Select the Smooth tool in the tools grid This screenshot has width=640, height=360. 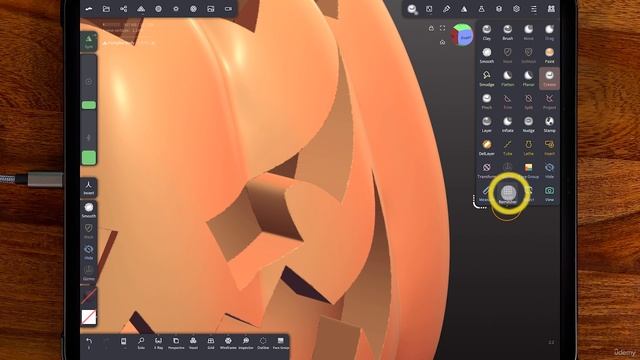487,56
